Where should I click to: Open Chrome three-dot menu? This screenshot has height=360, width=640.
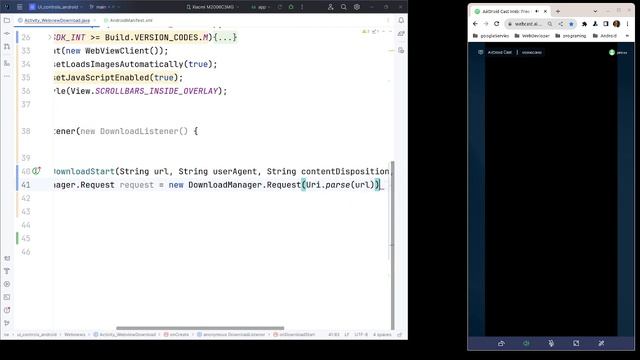click(628, 24)
